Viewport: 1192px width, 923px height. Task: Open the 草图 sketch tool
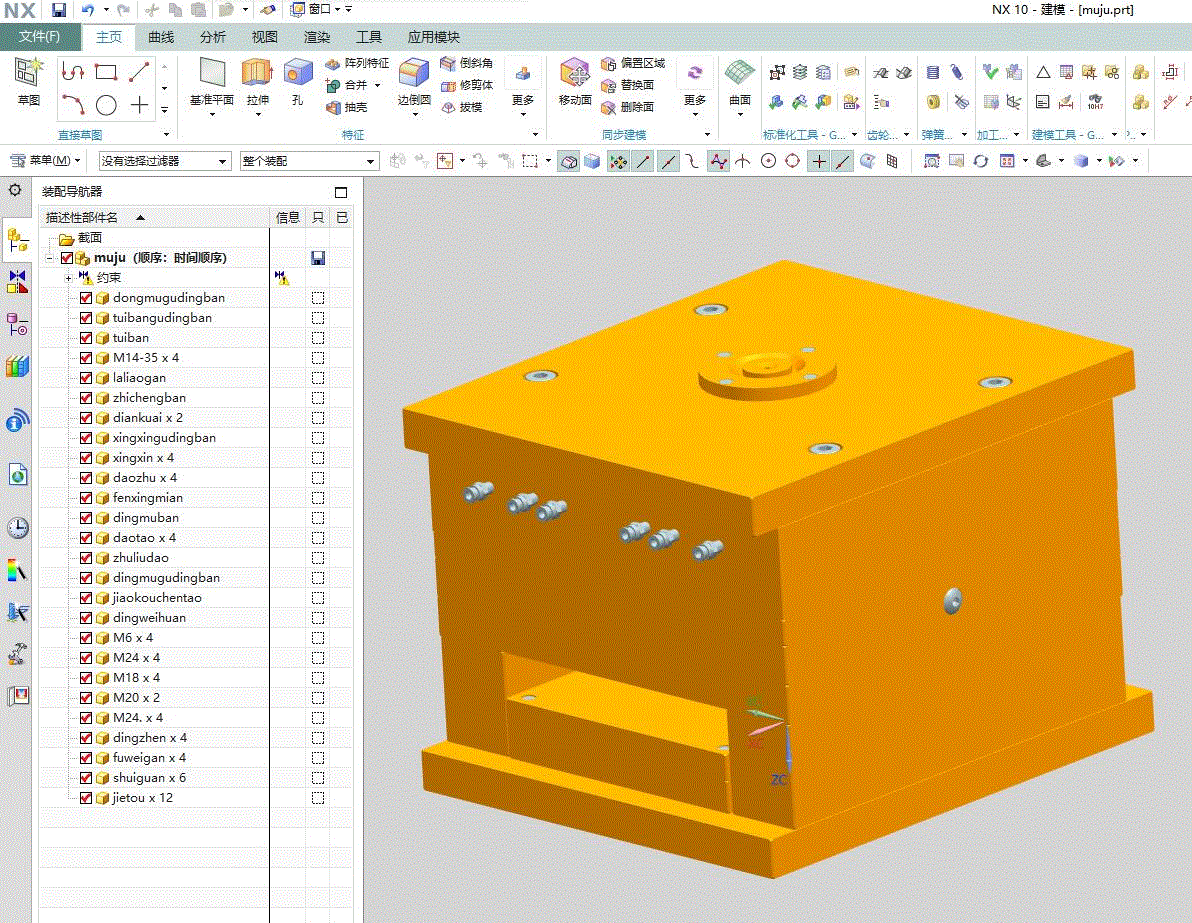tap(28, 73)
